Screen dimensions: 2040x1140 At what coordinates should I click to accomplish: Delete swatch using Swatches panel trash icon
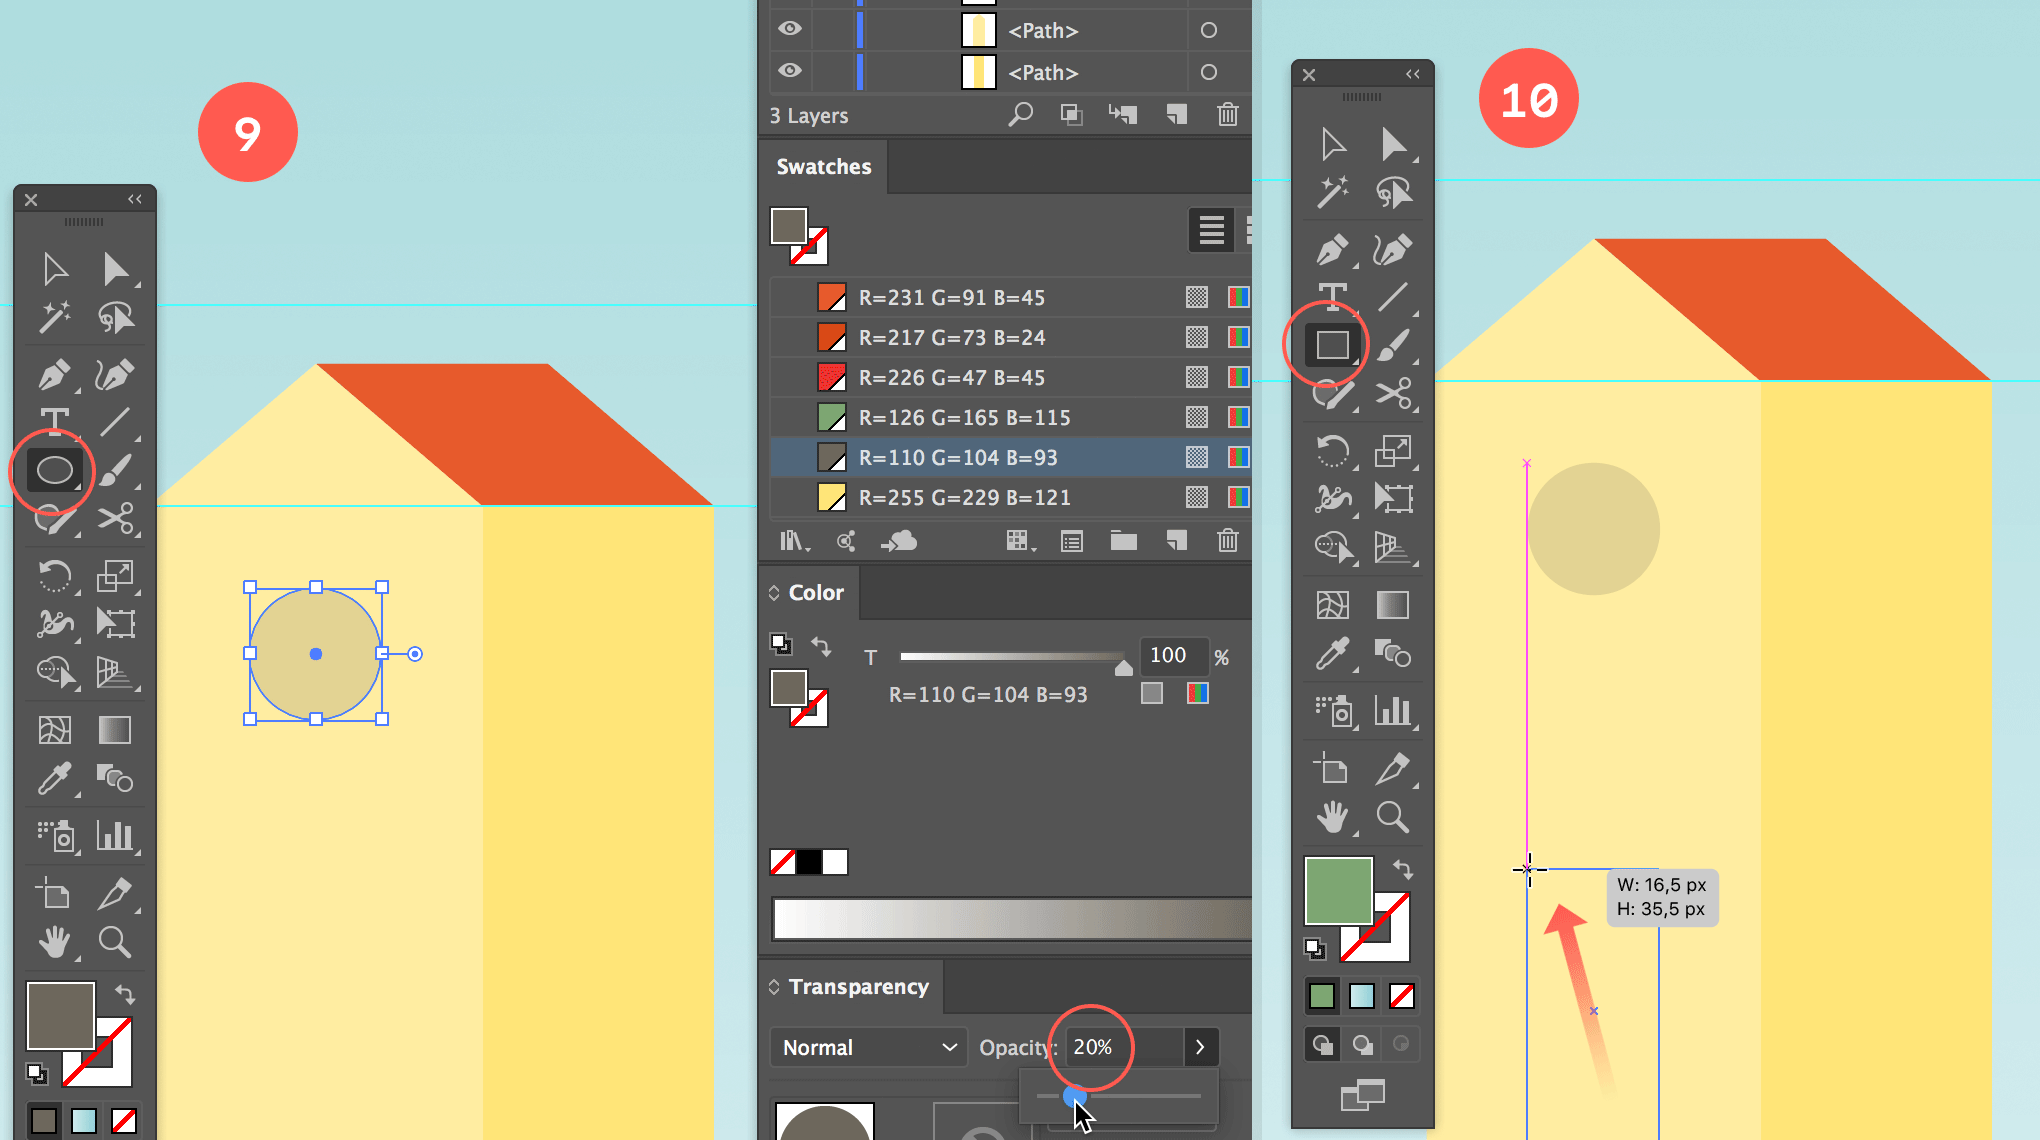pyautogui.click(x=1227, y=541)
